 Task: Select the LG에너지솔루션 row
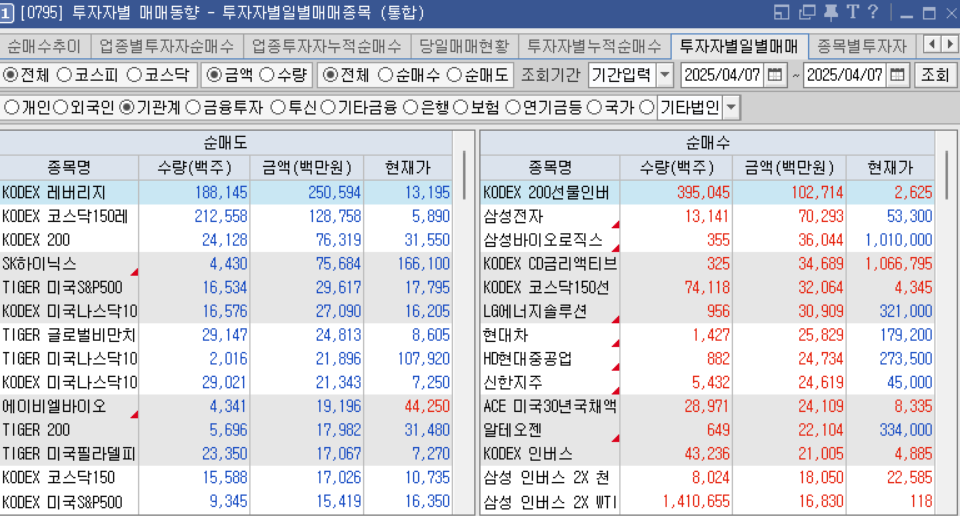point(708,311)
